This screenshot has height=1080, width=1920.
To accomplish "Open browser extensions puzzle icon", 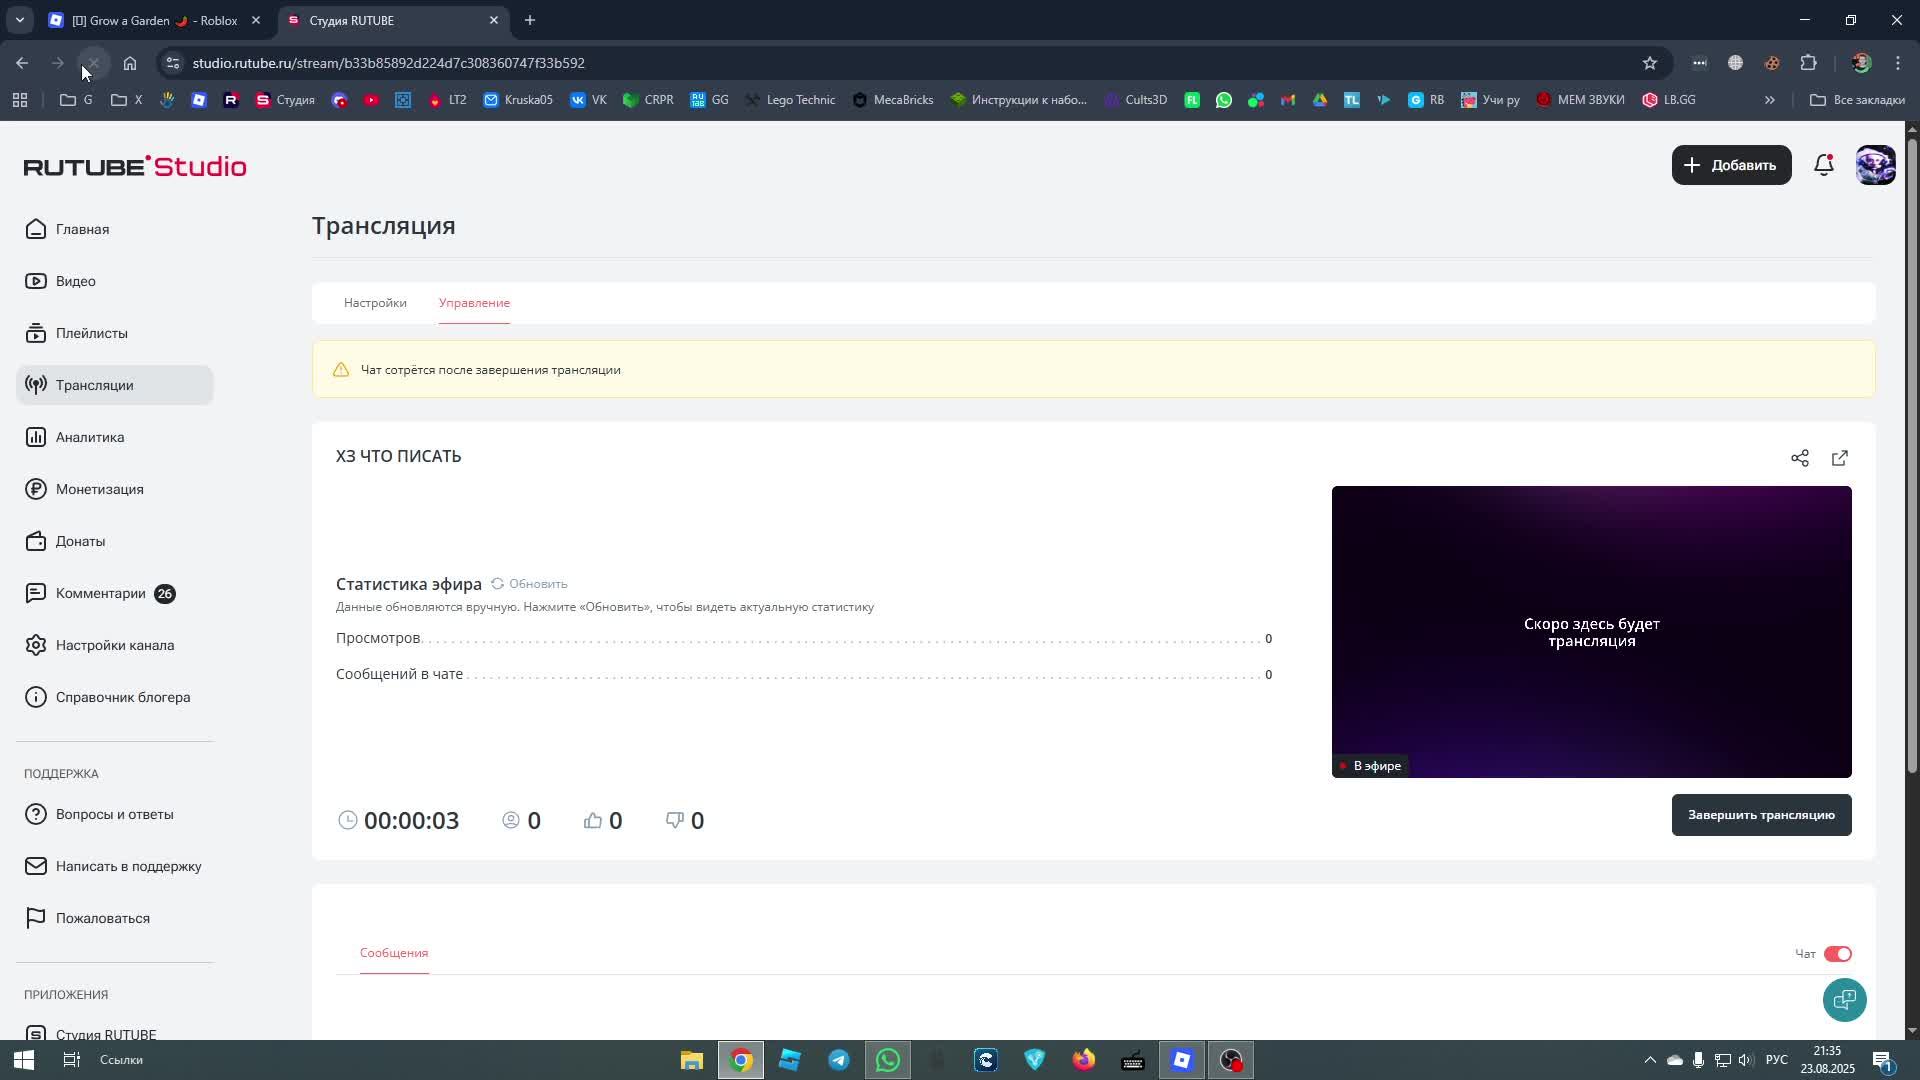I will [x=1808, y=63].
